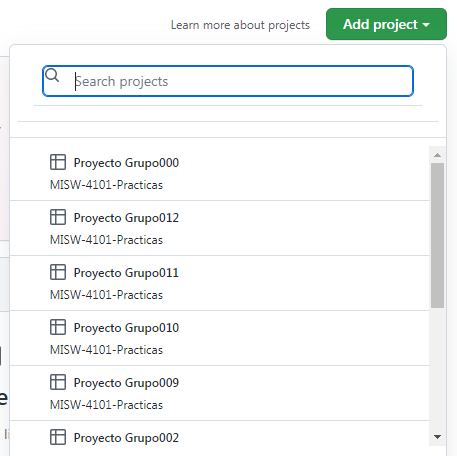Select Proyecto Grupo000 from the list
Image resolution: width=457 pixels, height=456 pixels.
click(219, 173)
